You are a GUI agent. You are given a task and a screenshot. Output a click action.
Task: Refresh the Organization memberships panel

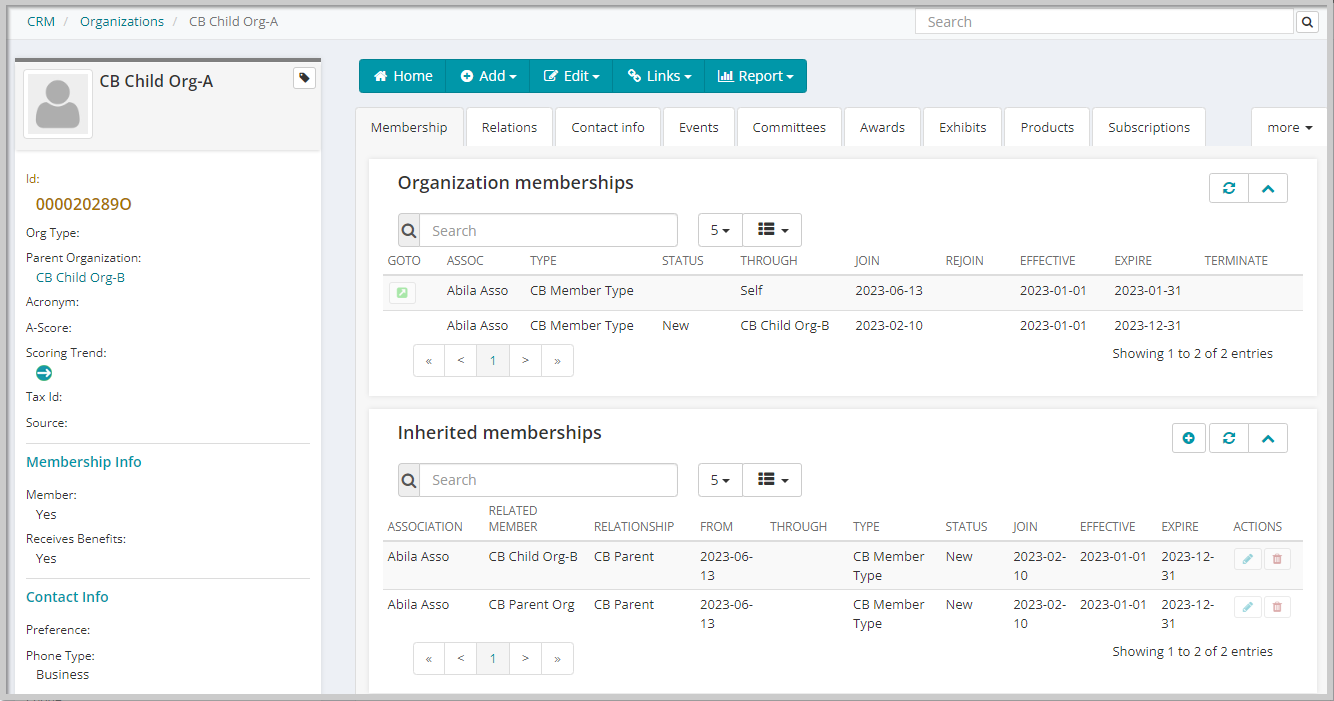click(1229, 188)
